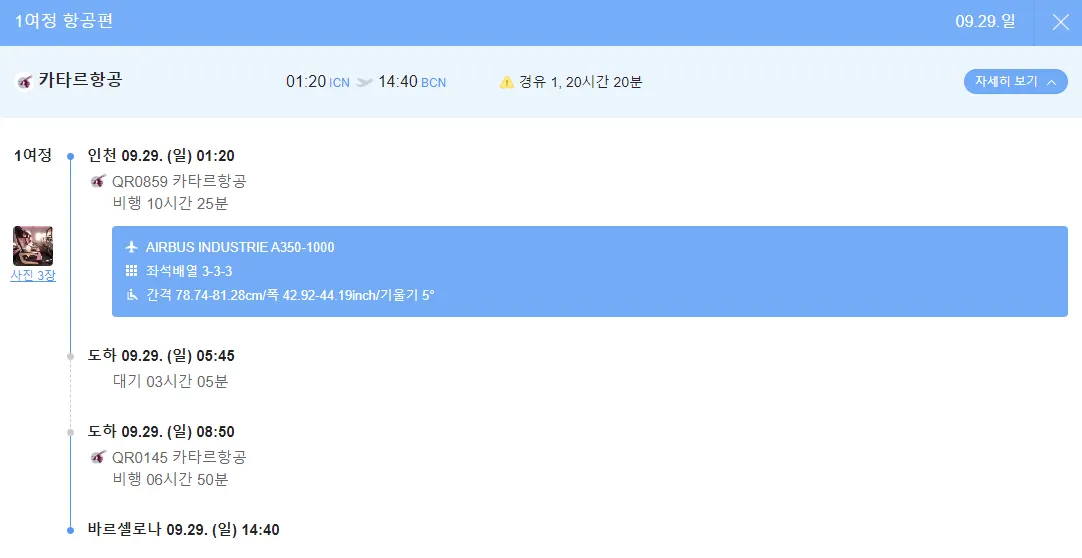This screenshot has height=558, width=1082.
Task: Click the 인천 09.29. (일) 01:20 departure row
Action: pos(161,156)
